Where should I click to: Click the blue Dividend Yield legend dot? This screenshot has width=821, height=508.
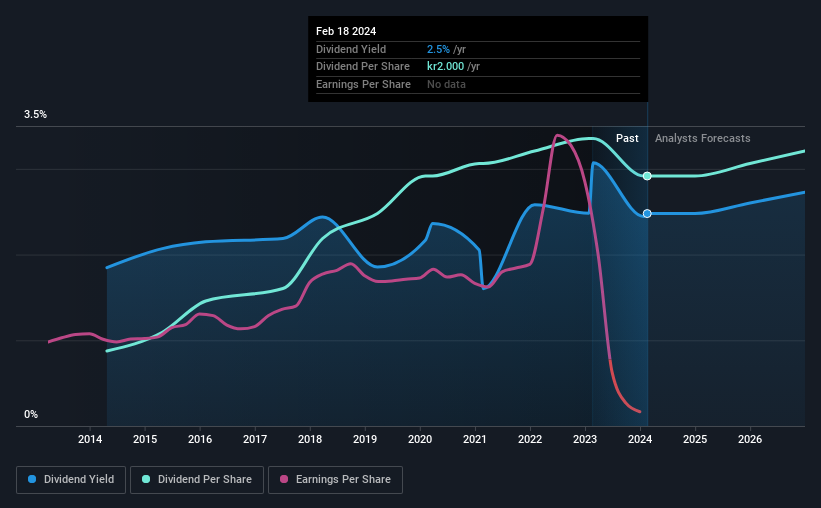click(32, 479)
